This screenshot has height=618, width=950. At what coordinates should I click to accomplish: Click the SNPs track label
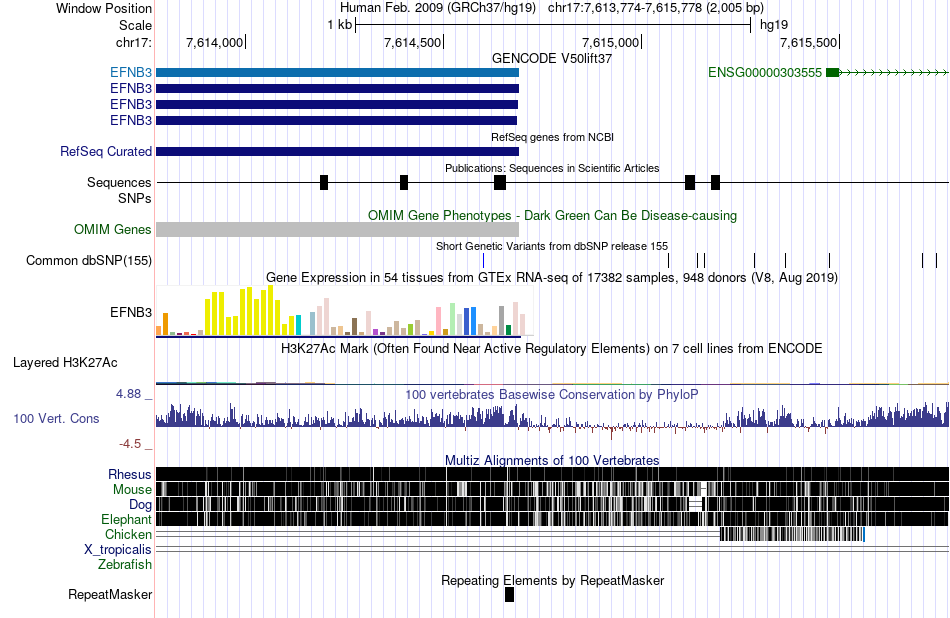click(x=135, y=199)
